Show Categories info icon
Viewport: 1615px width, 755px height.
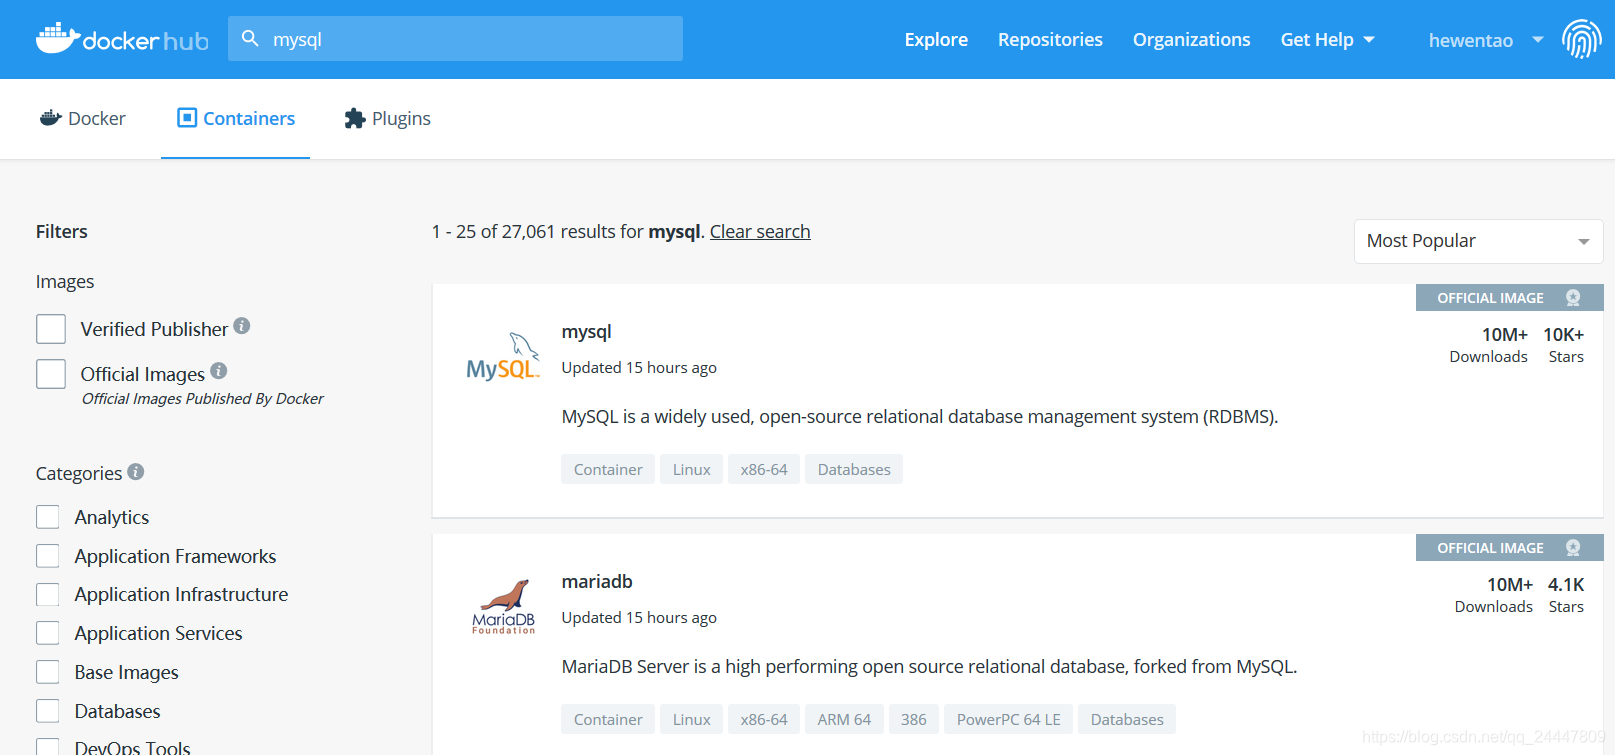click(136, 471)
